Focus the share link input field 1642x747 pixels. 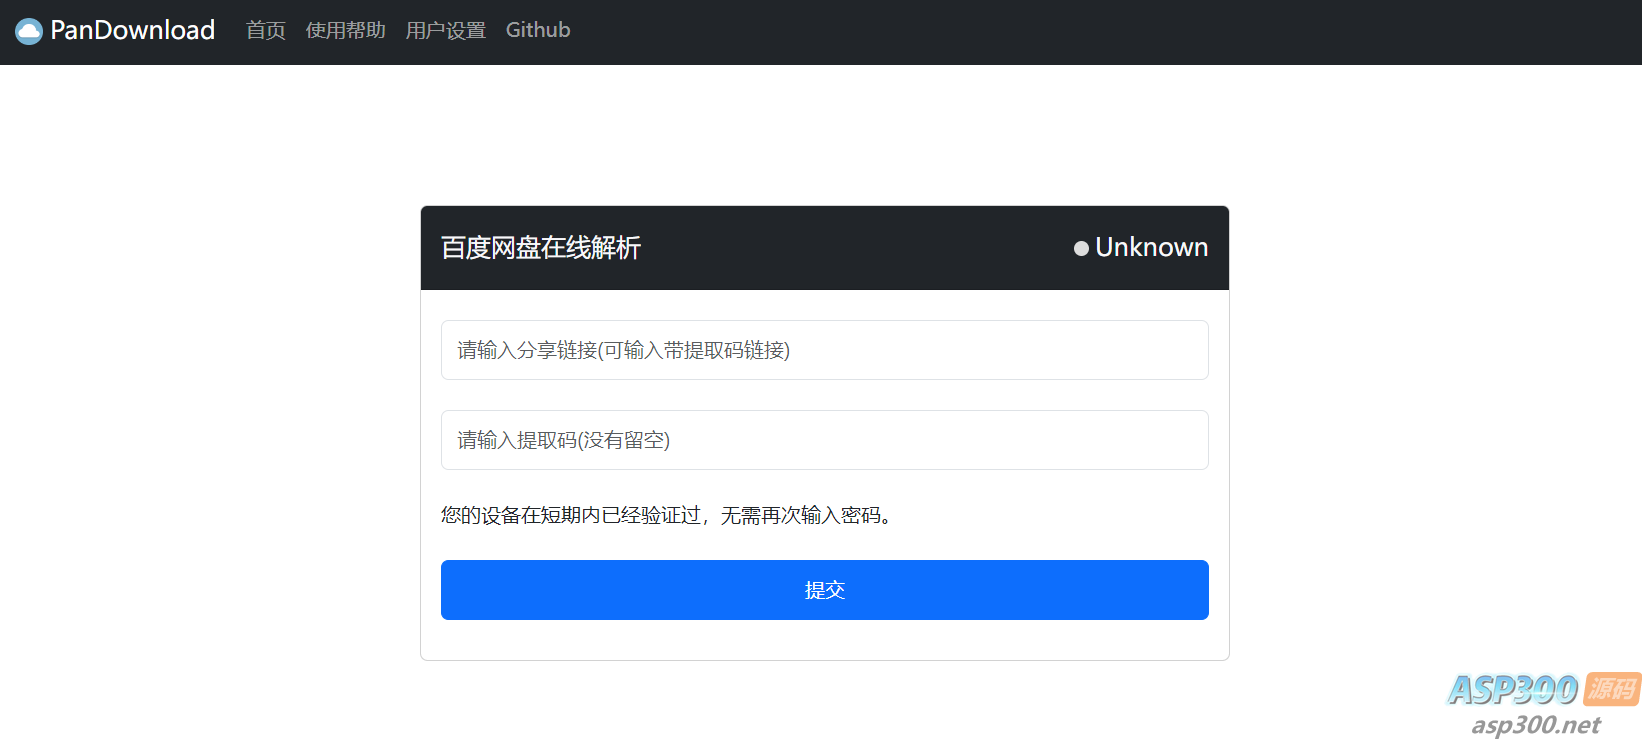[x=825, y=350]
